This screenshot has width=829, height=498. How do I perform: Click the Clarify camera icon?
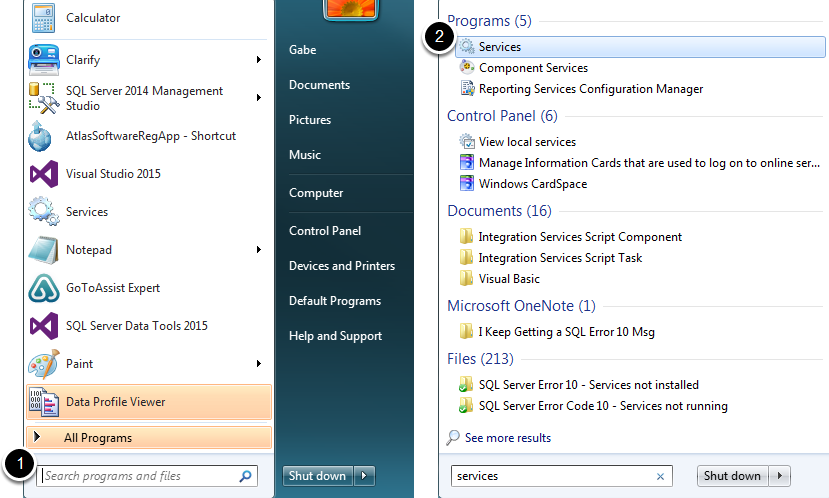click(43, 60)
